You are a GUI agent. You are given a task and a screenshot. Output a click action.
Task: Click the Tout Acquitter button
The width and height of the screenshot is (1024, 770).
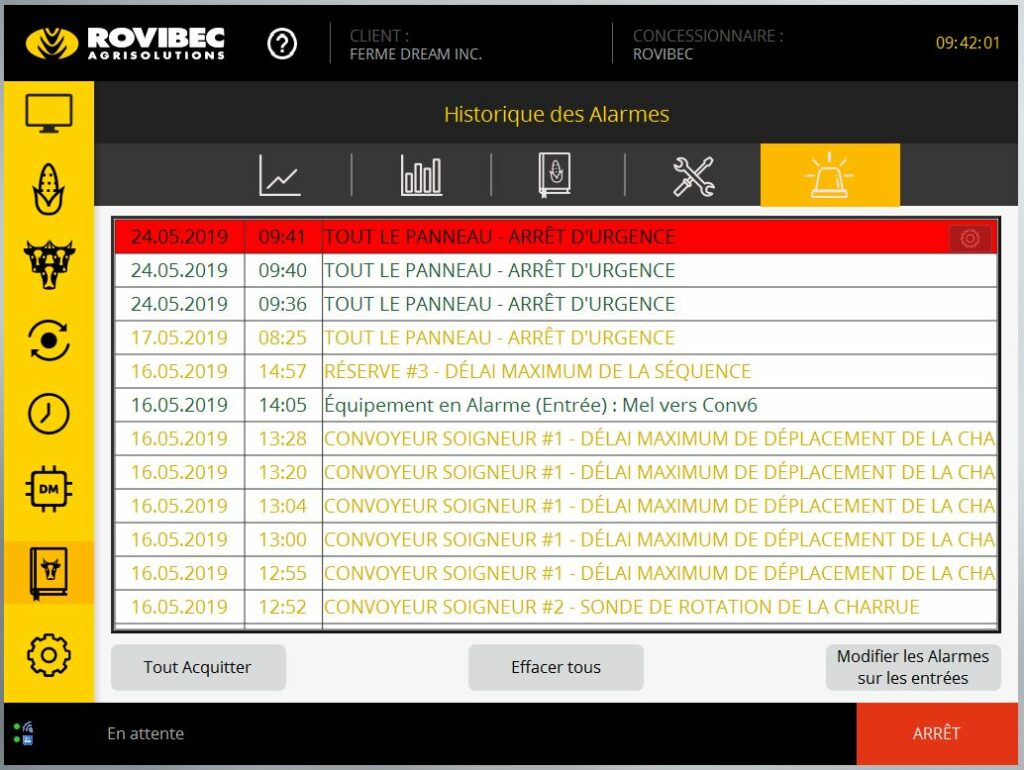point(198,667)
